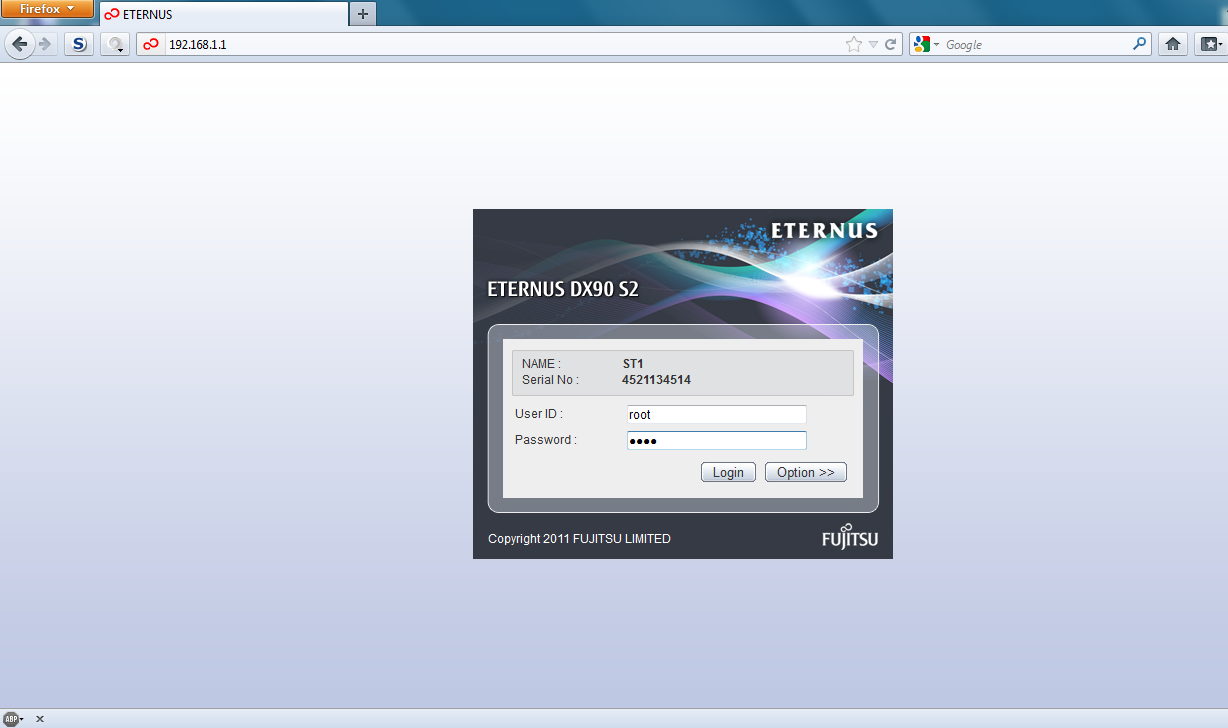Open the Google search engine selector
This screenshot has width=1228, height=728.
tap(926, 44)
